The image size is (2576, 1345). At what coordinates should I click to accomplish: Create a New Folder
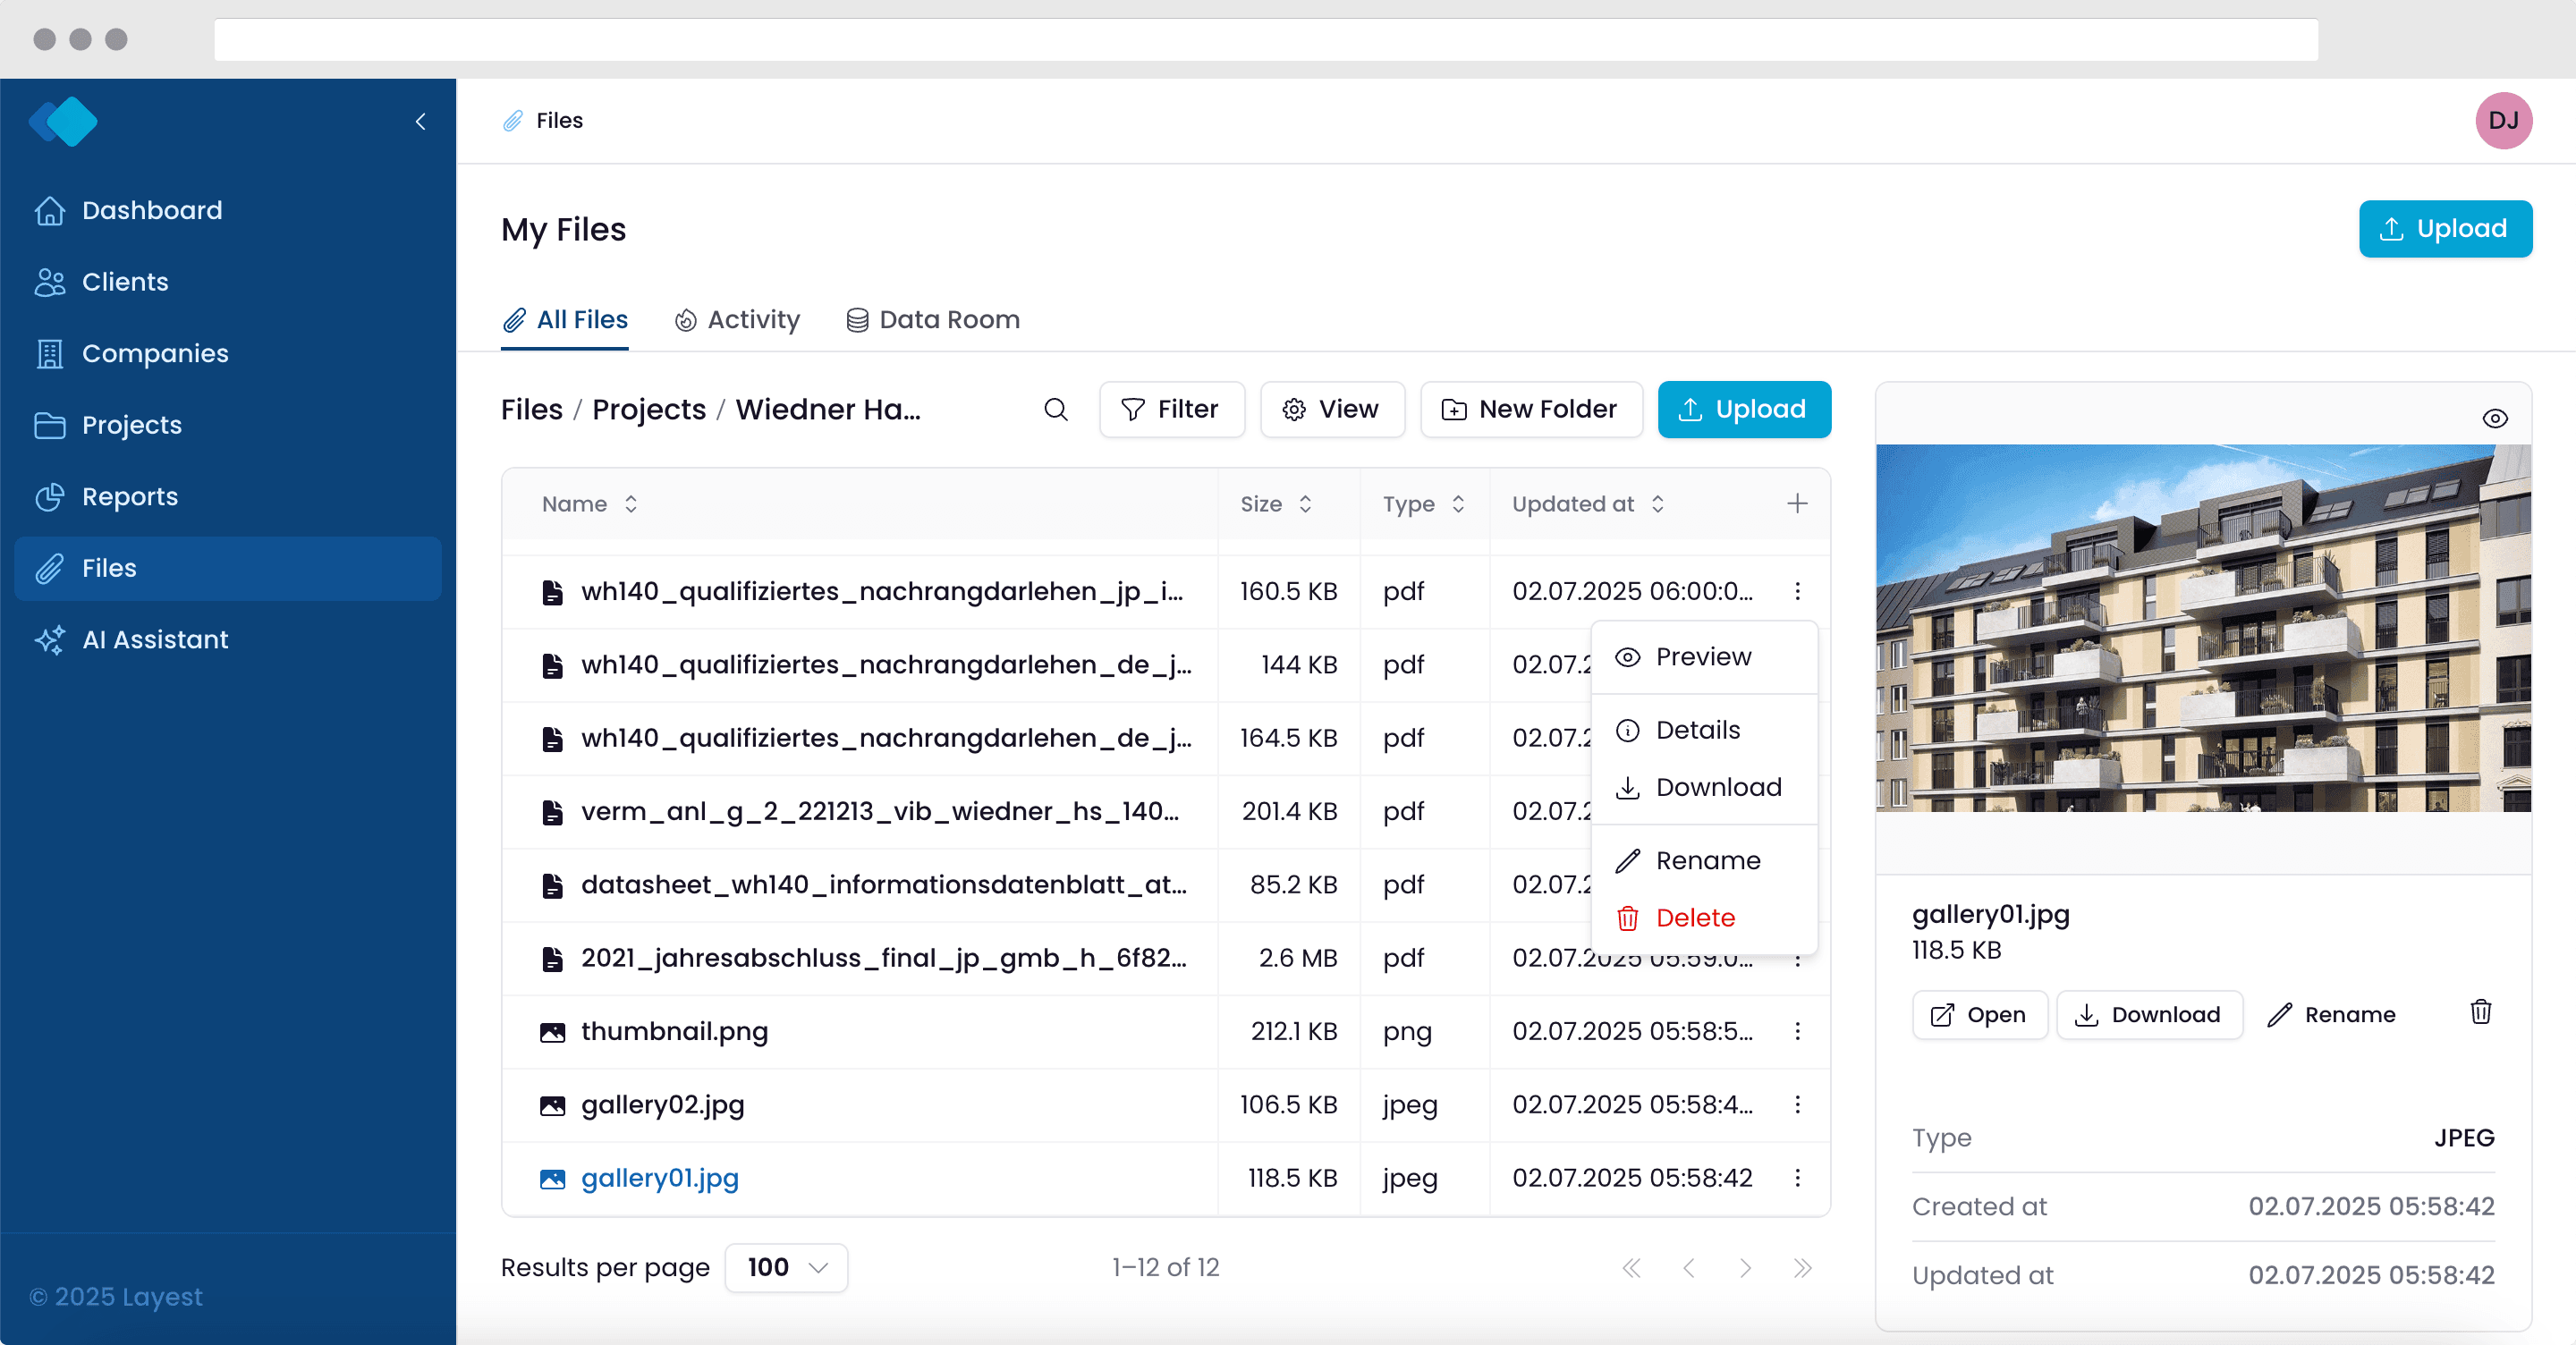[x=1530, y=409]
